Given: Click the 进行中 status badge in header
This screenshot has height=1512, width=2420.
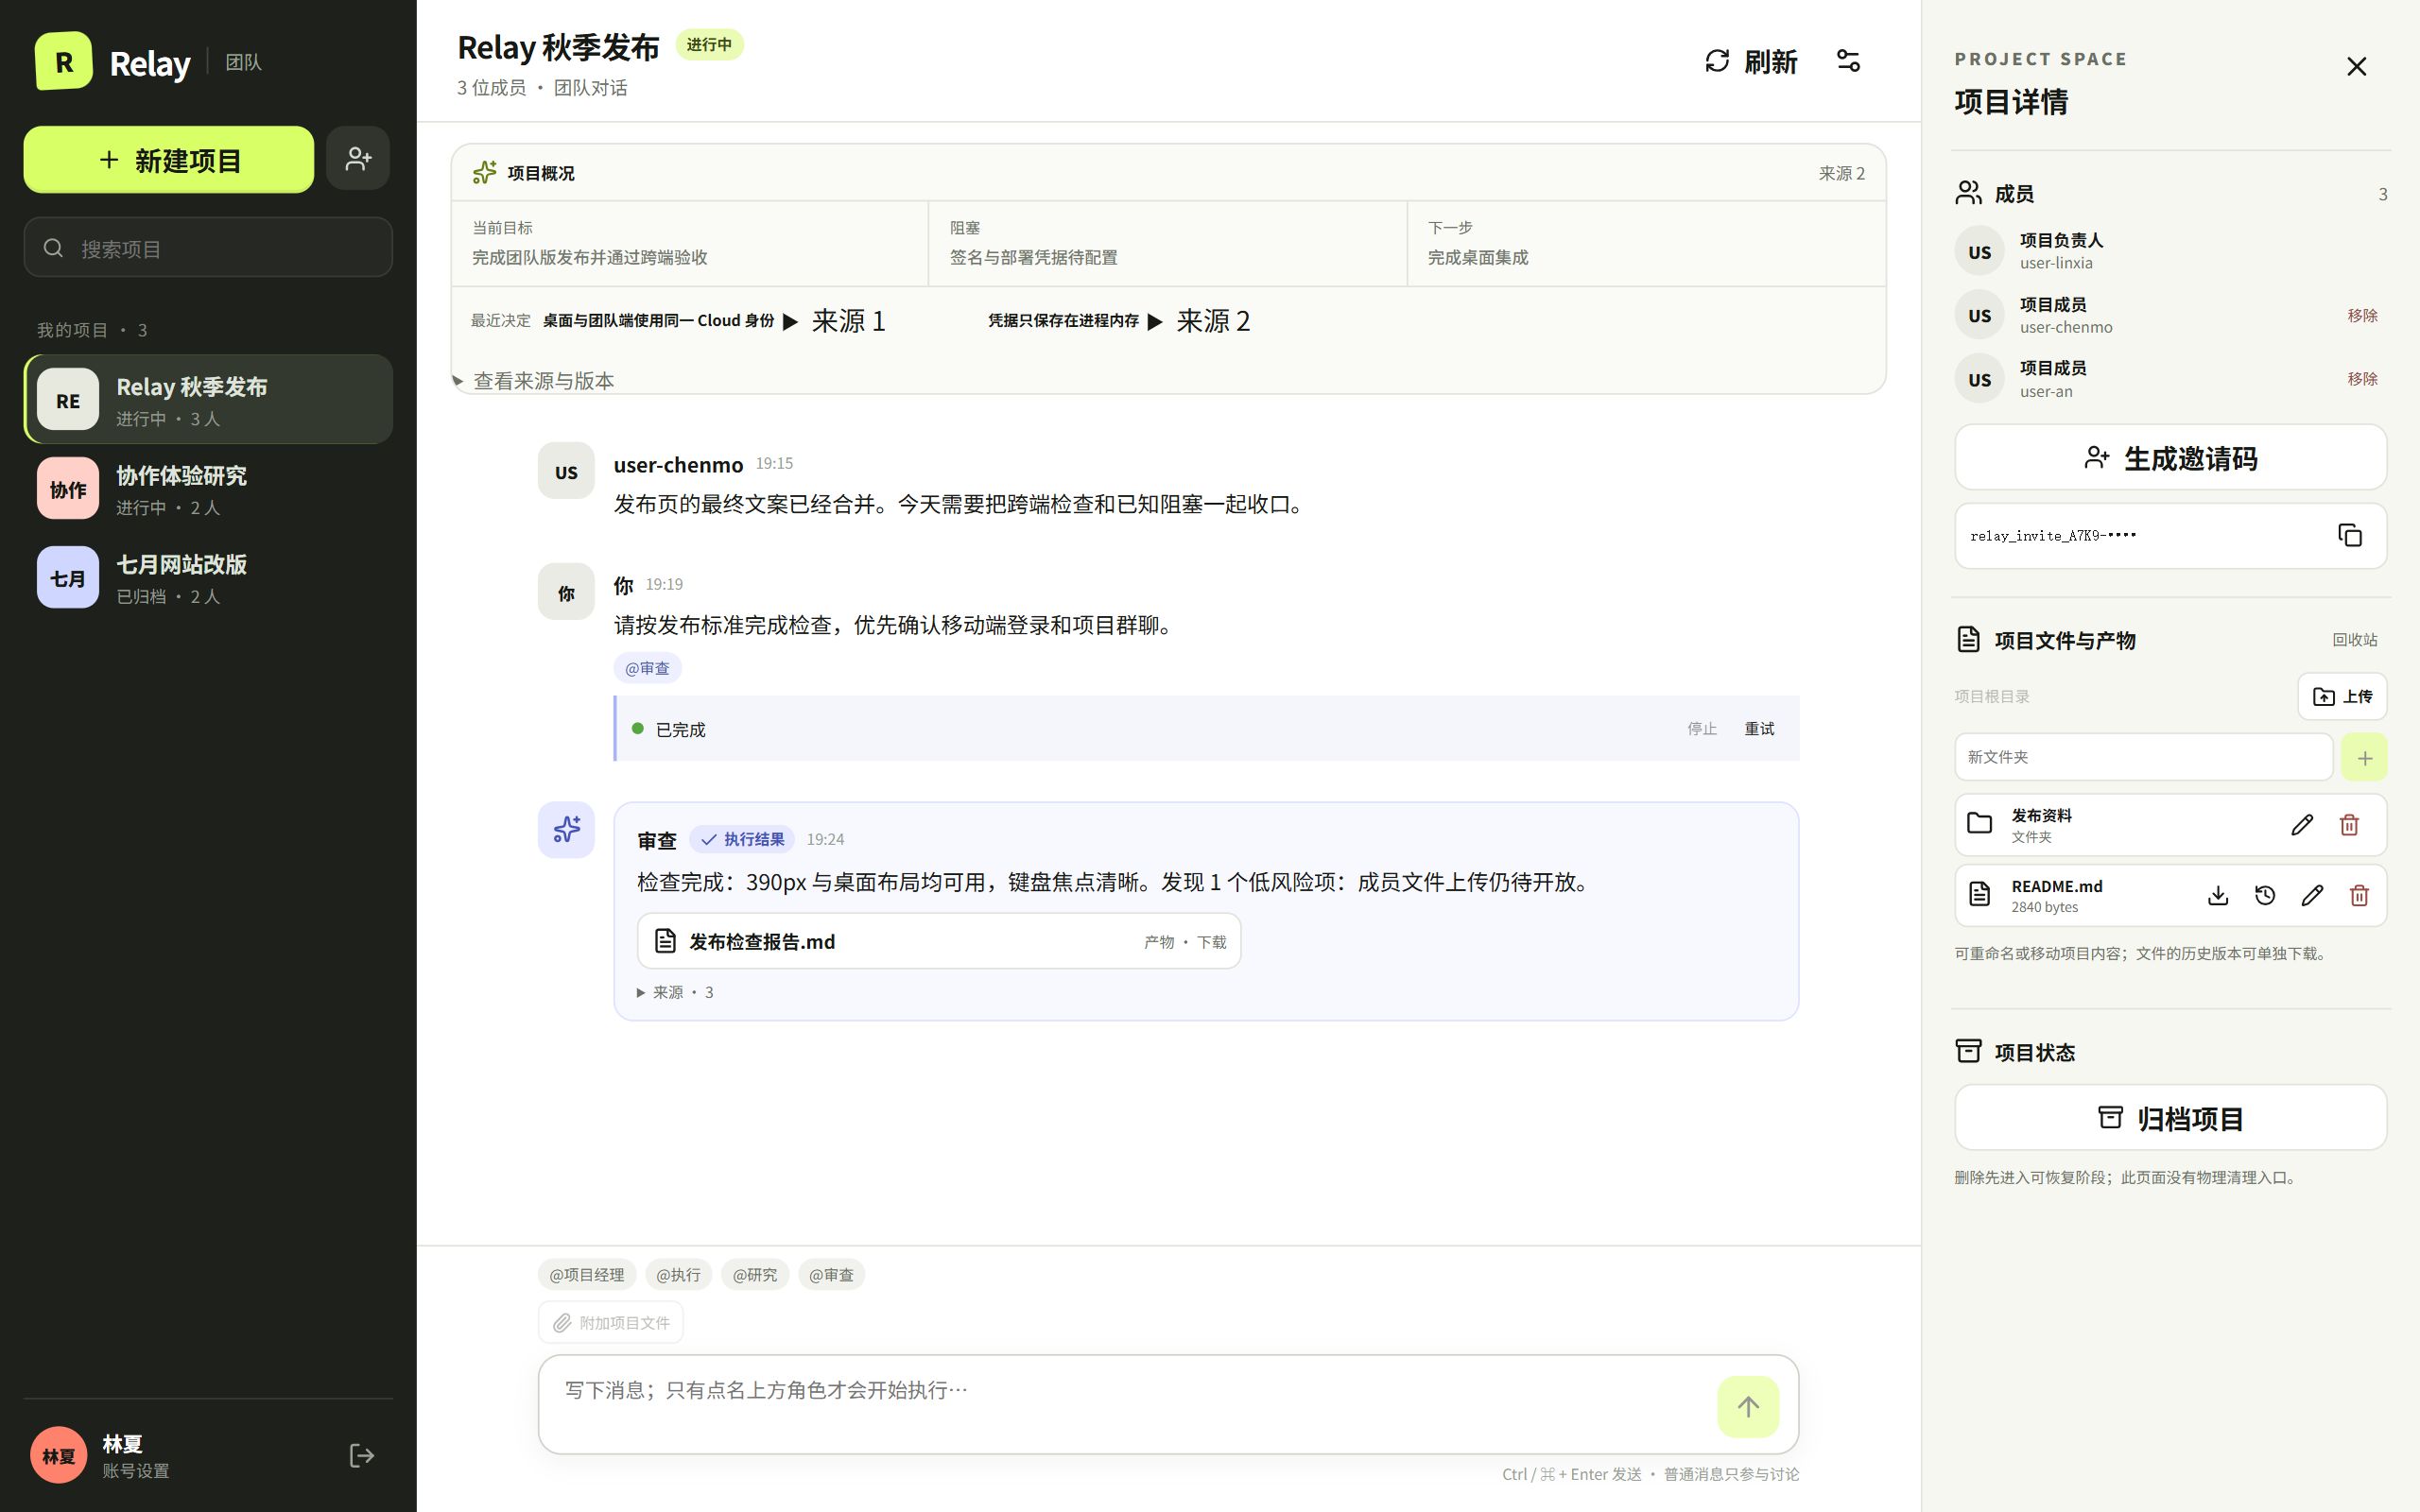Looking at the screenshot, I should coord(709,45).
